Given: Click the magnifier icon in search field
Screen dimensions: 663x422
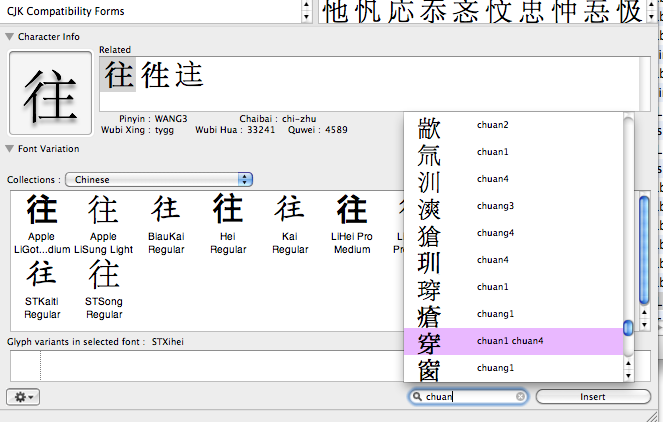Looking at the screenshot, I should [x=417, y=397].
